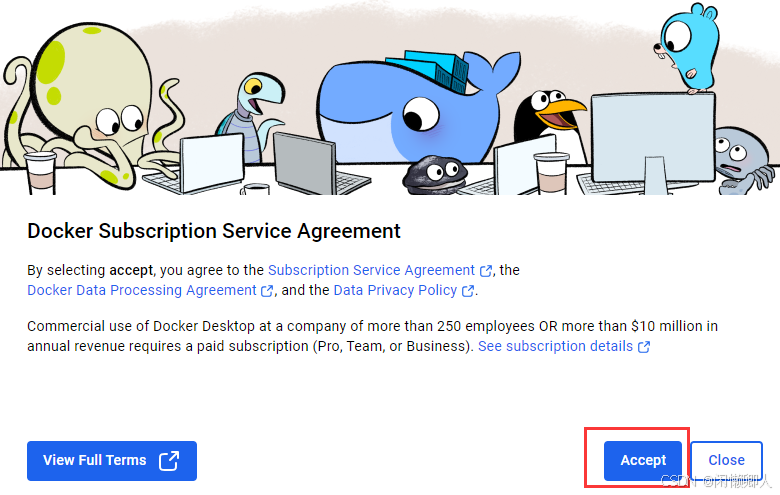
Task: Open the Subscription Service Agreement link
Action: pyautogui.click(x=371, y=270)
